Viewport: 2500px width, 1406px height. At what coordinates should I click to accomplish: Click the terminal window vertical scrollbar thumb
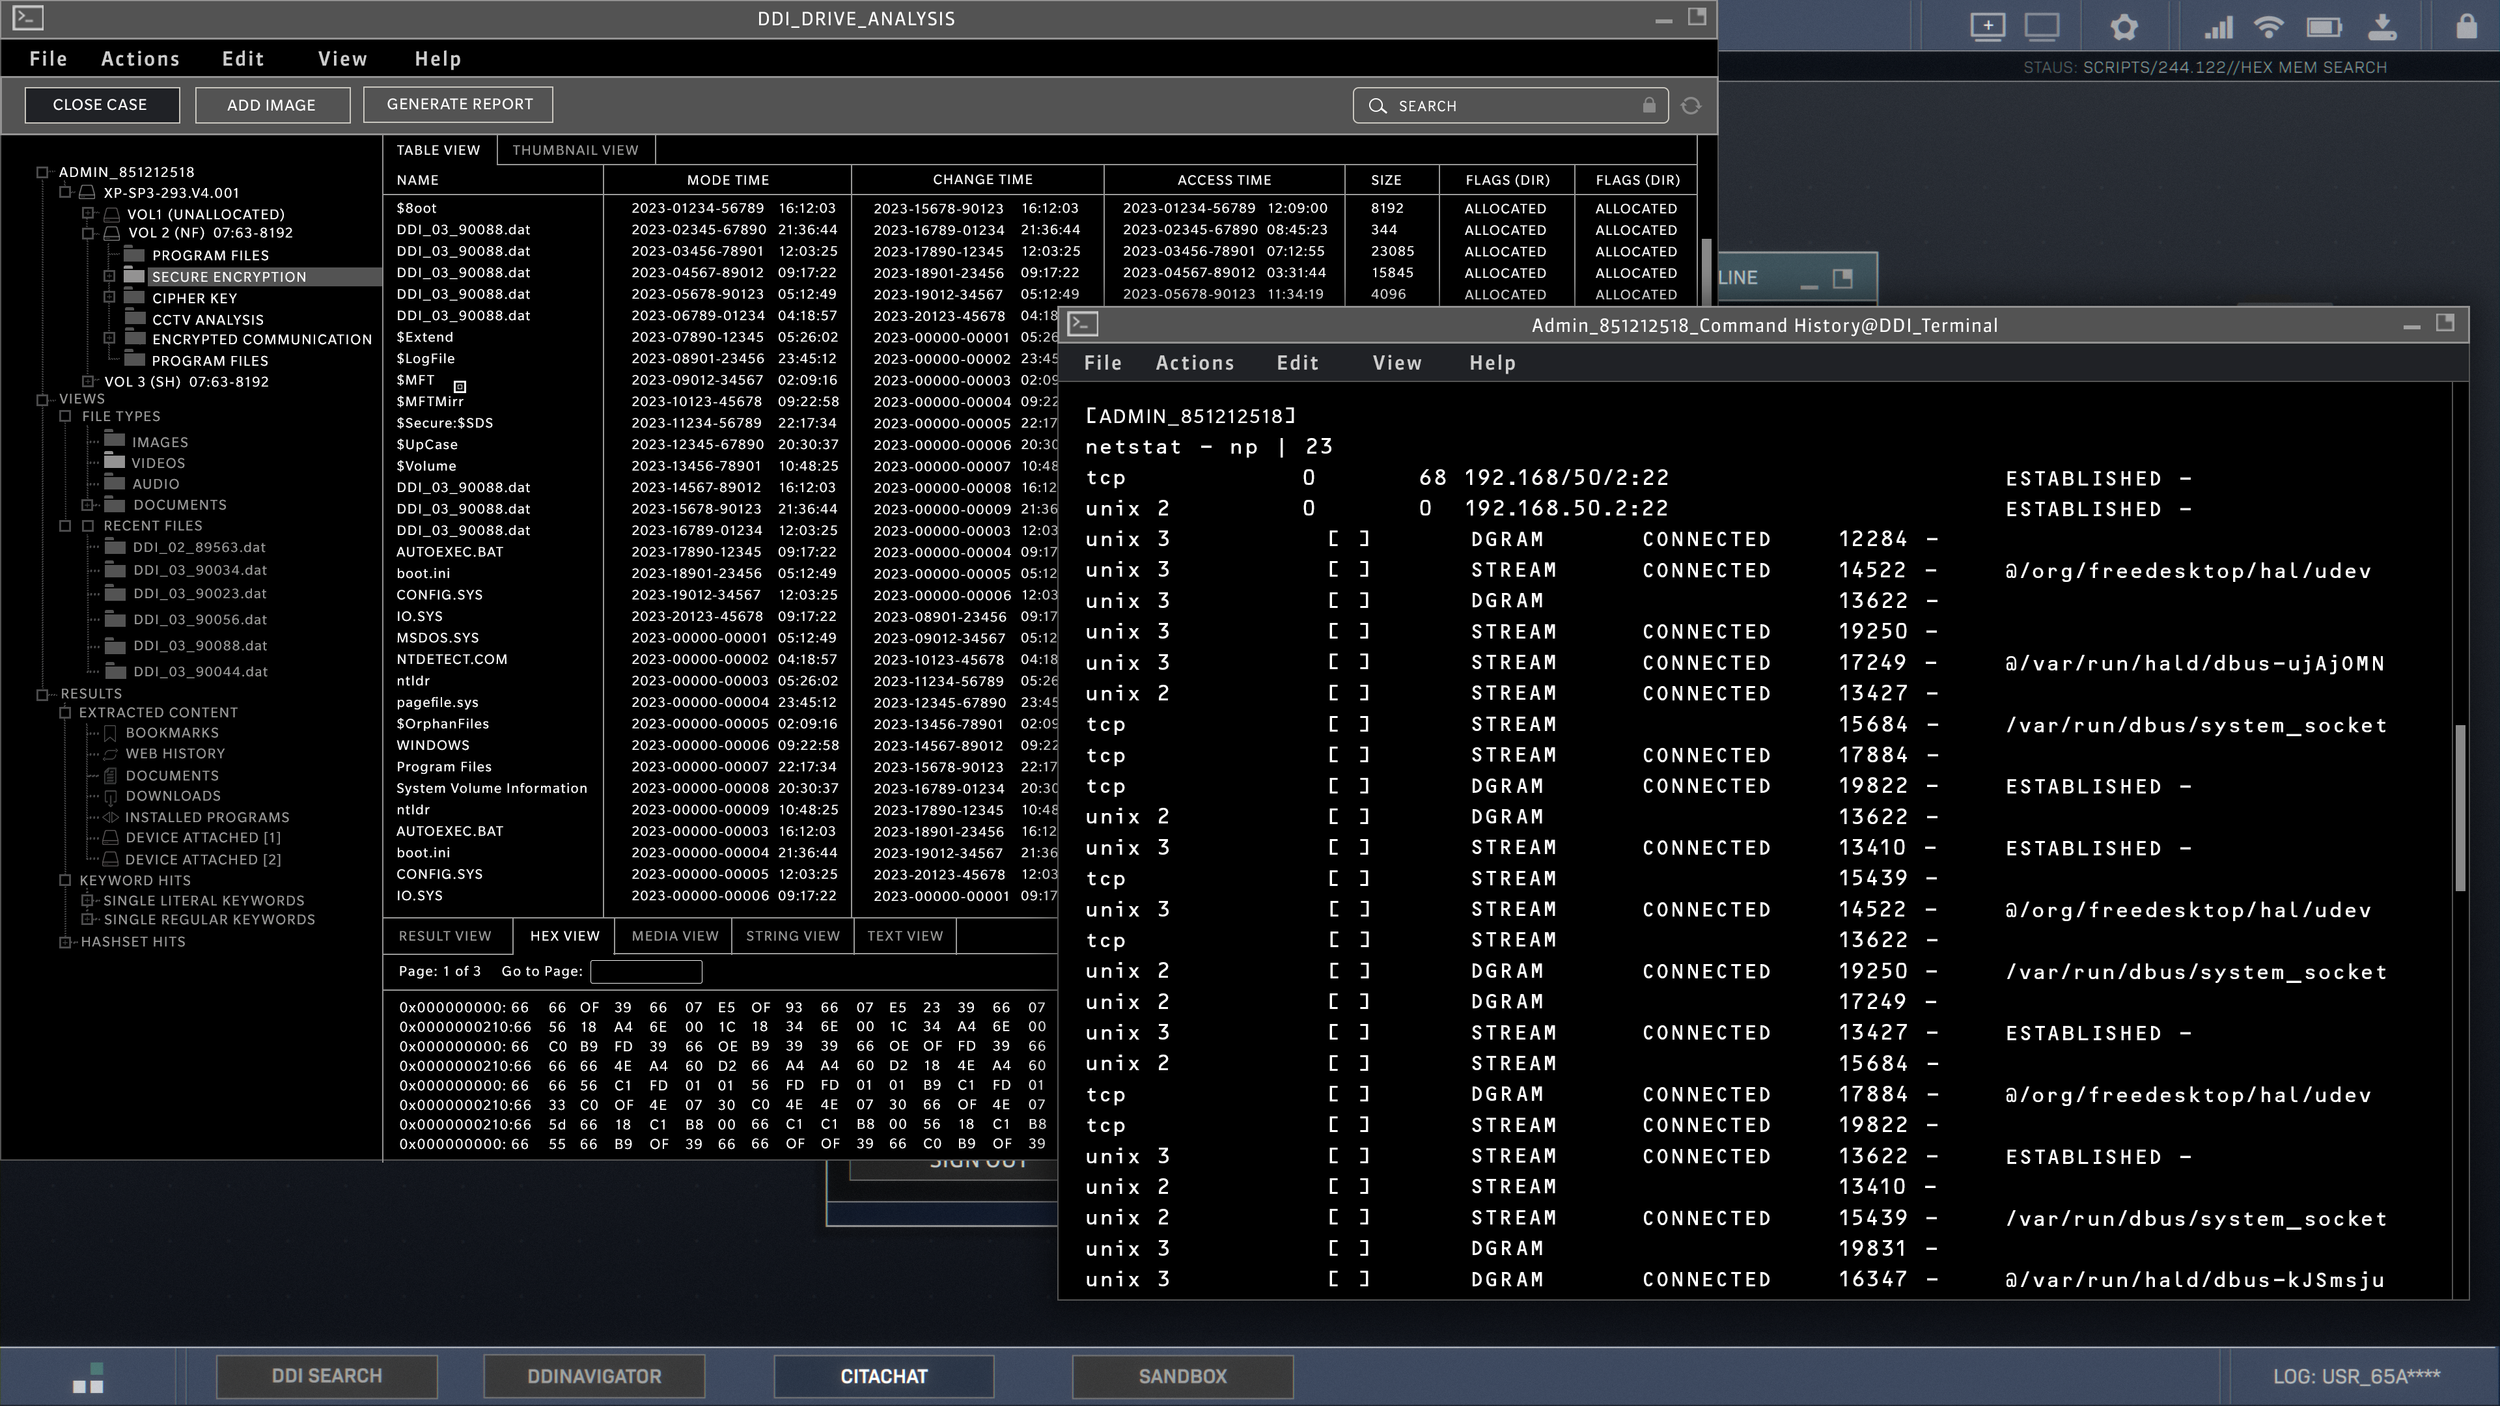click(2460, 808)
